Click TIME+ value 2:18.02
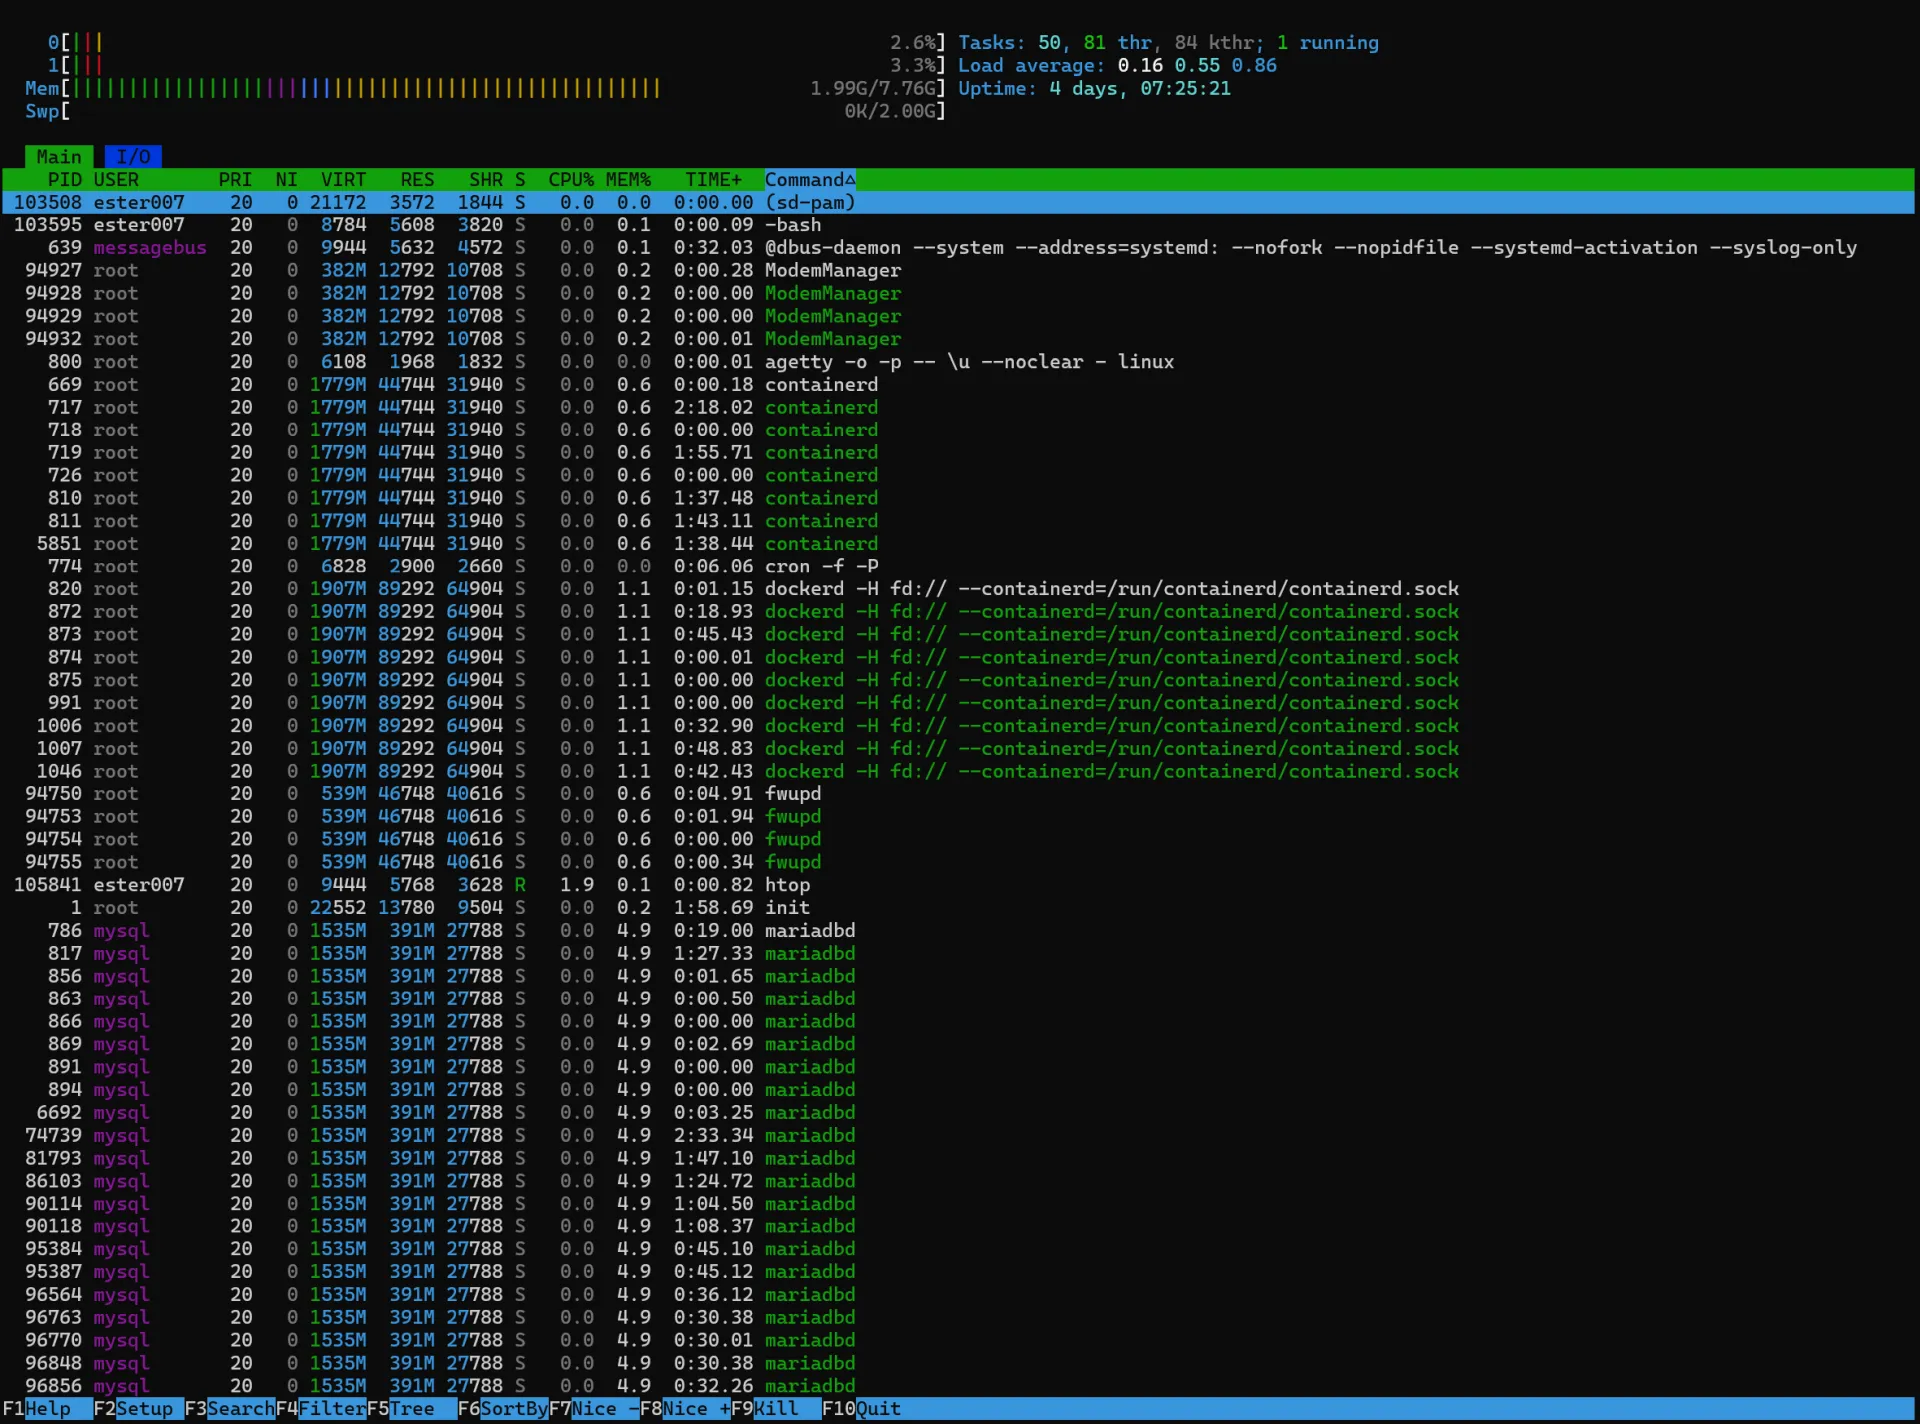 (x=714, y=408)
